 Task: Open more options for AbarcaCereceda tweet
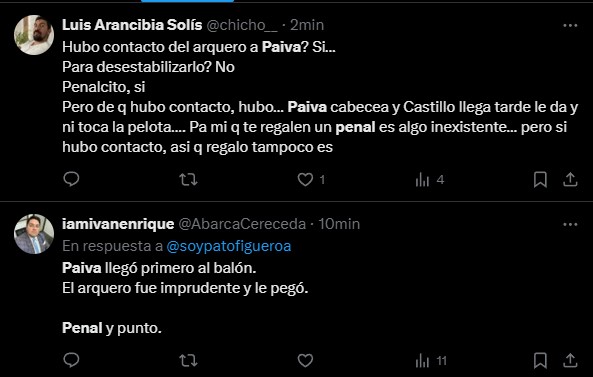pos(570,224)
